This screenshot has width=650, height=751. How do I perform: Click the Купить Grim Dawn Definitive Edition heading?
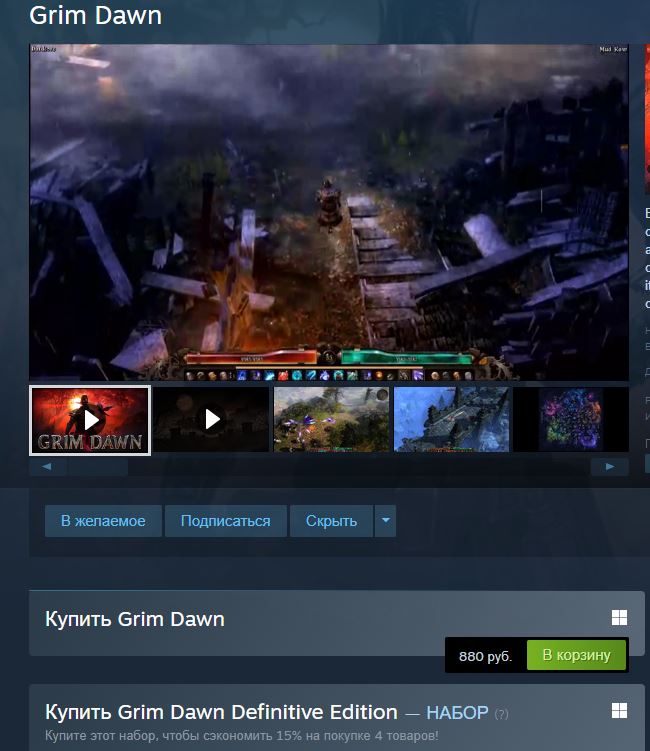click(x=221, y=712)
